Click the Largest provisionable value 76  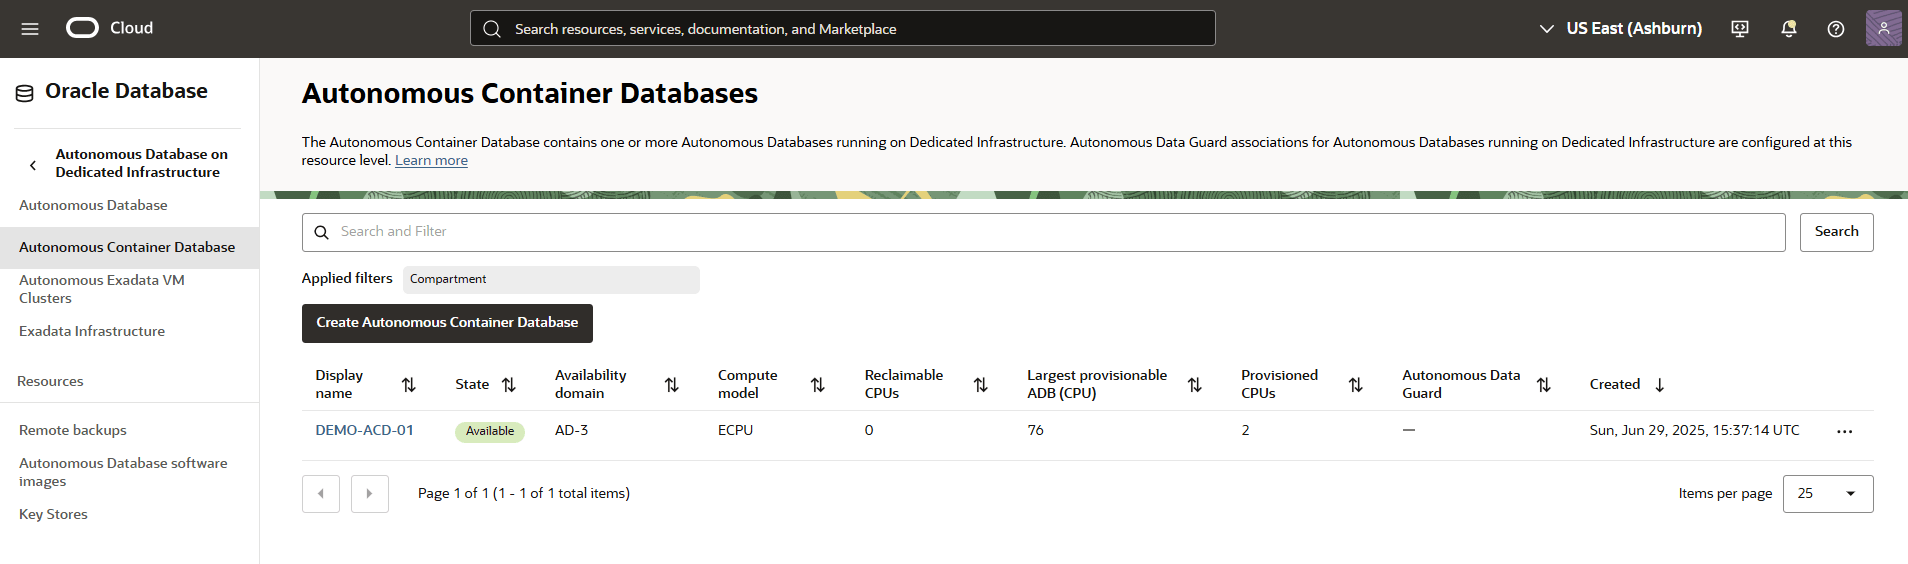1035,430
